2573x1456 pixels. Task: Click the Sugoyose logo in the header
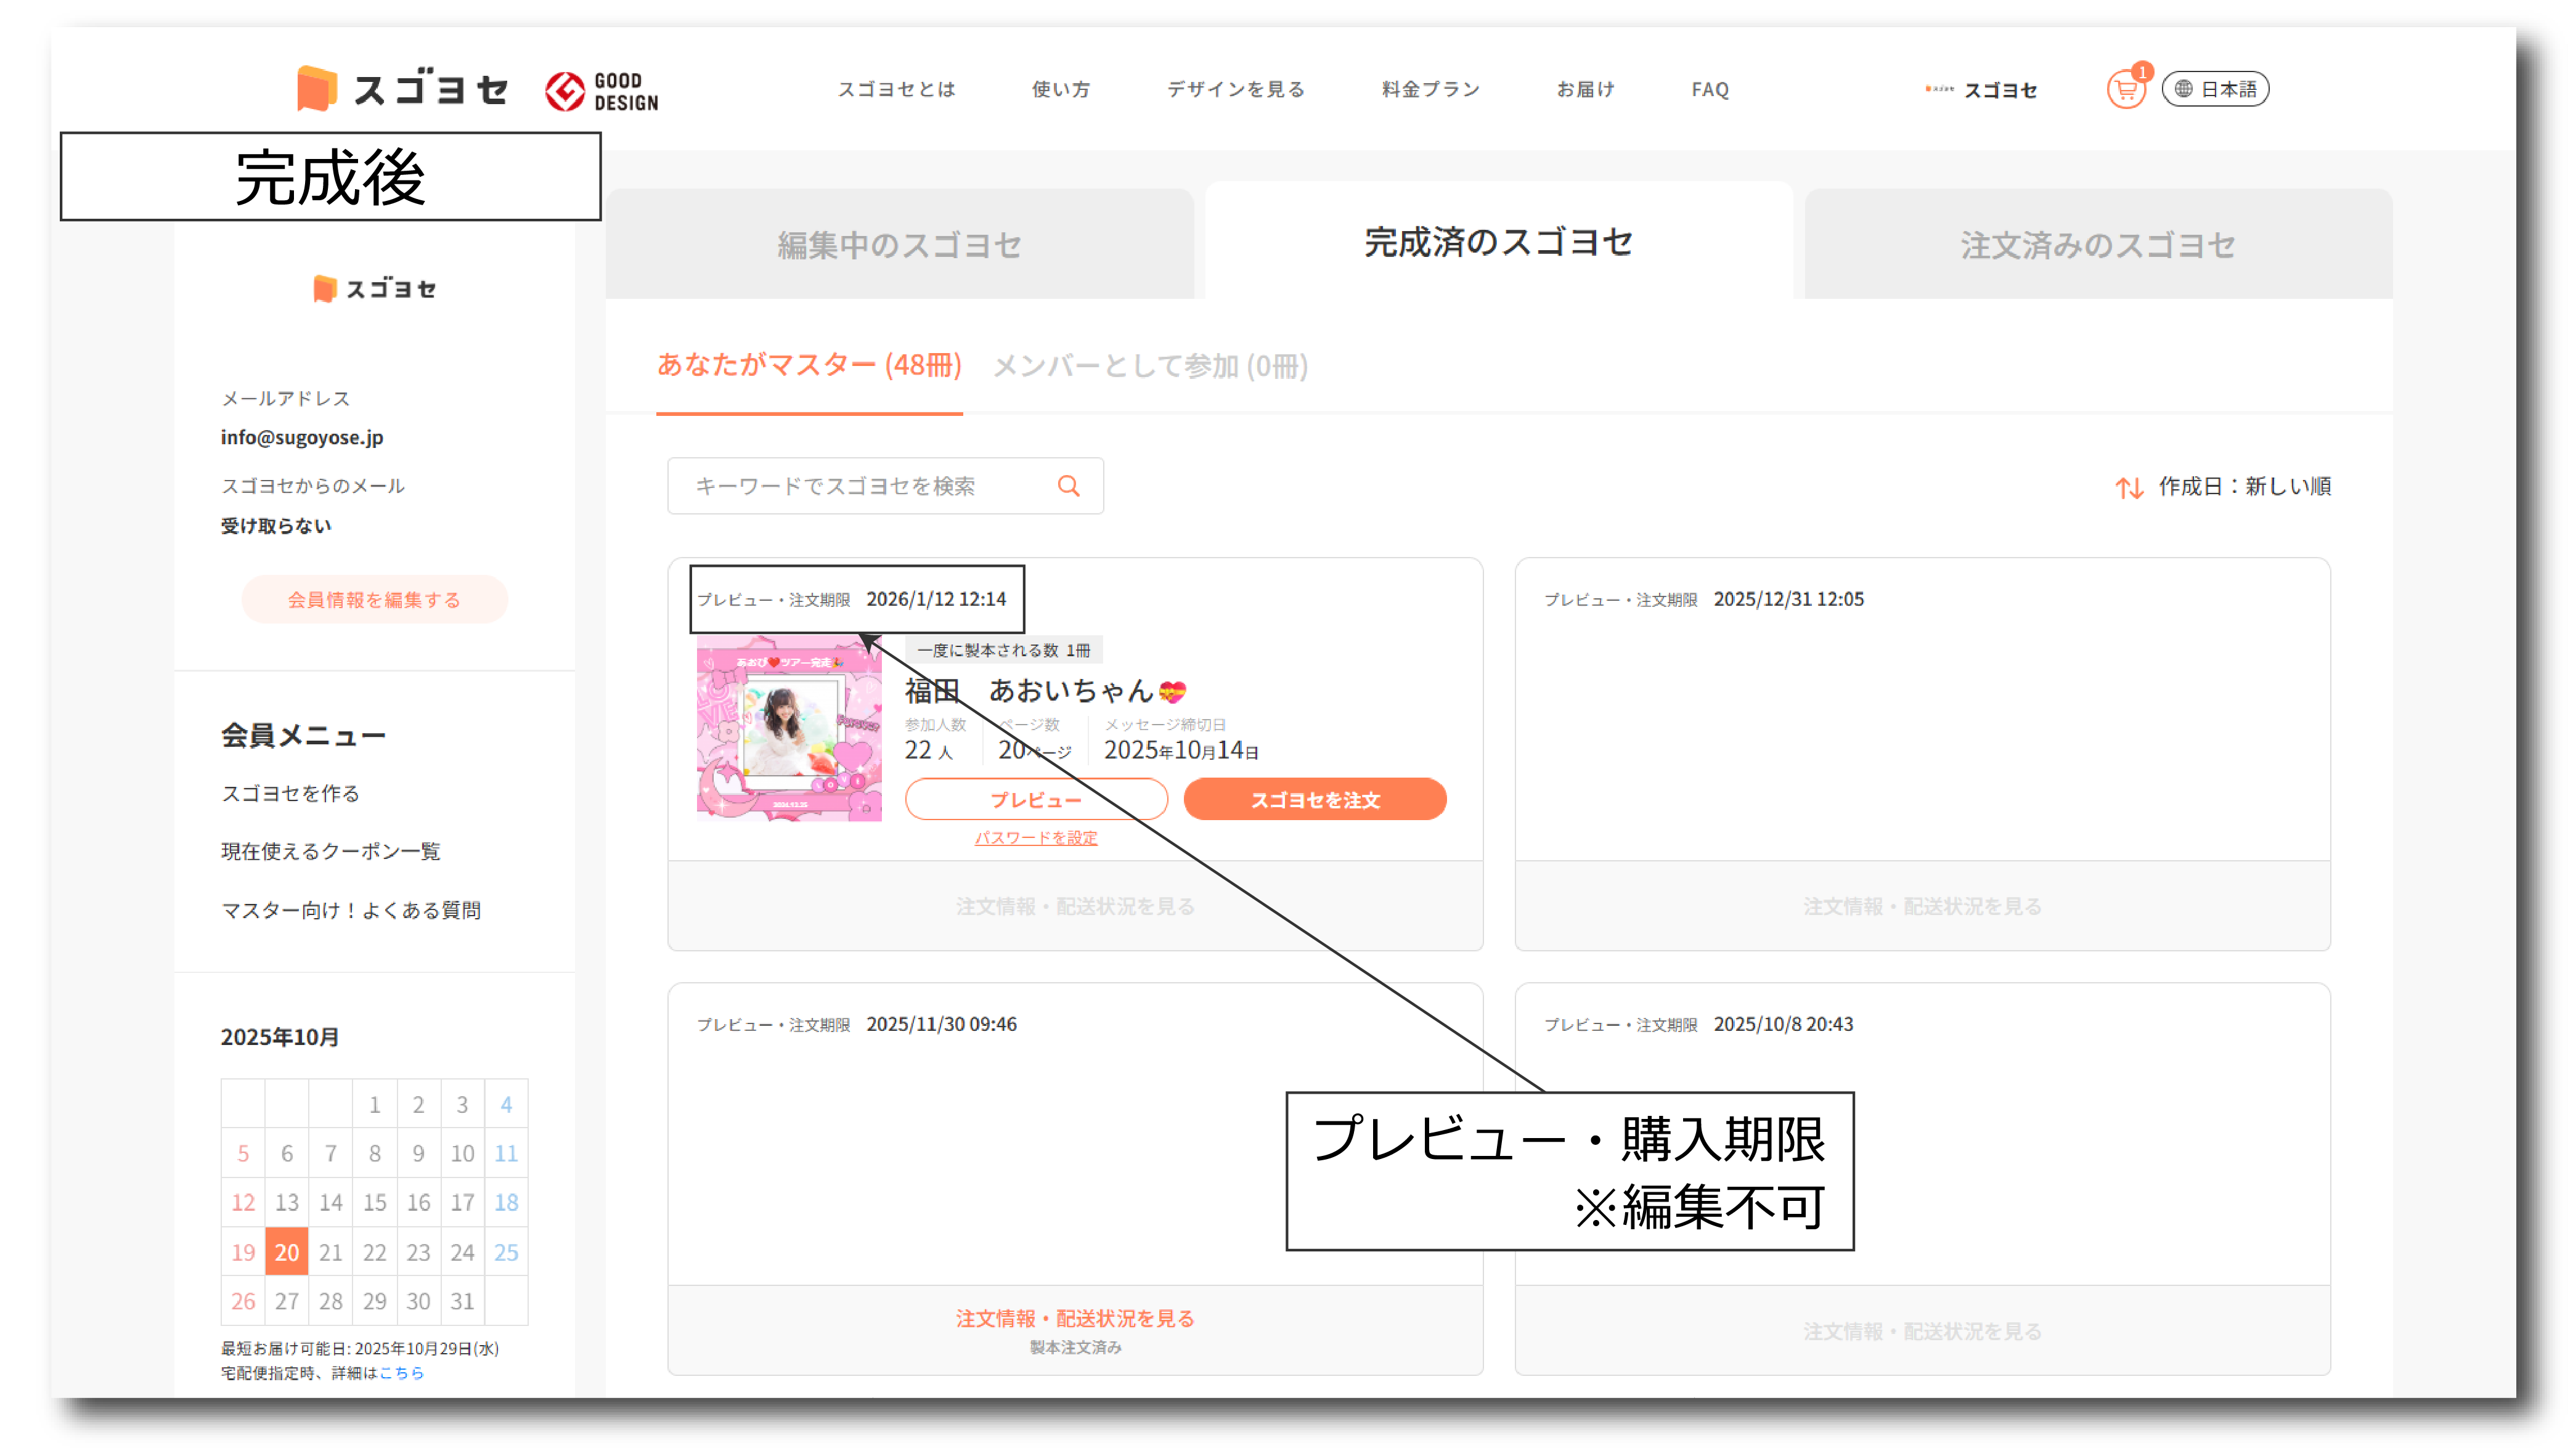[x=403, y=89]
